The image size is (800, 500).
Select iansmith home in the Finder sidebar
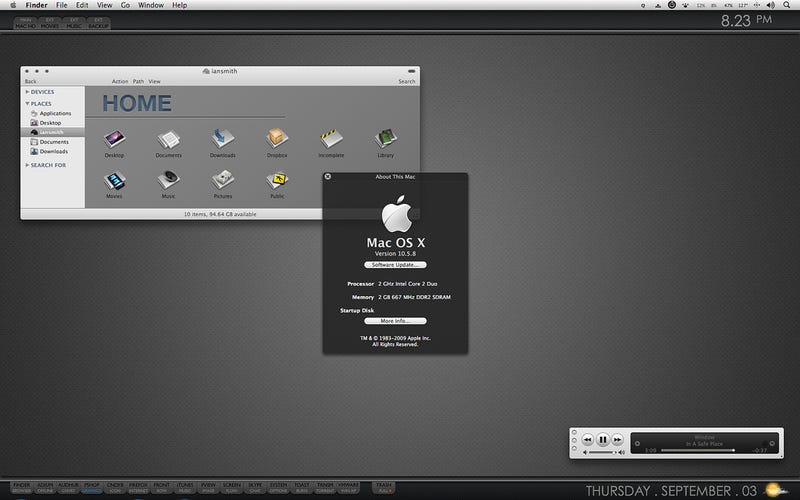(53, 132)
